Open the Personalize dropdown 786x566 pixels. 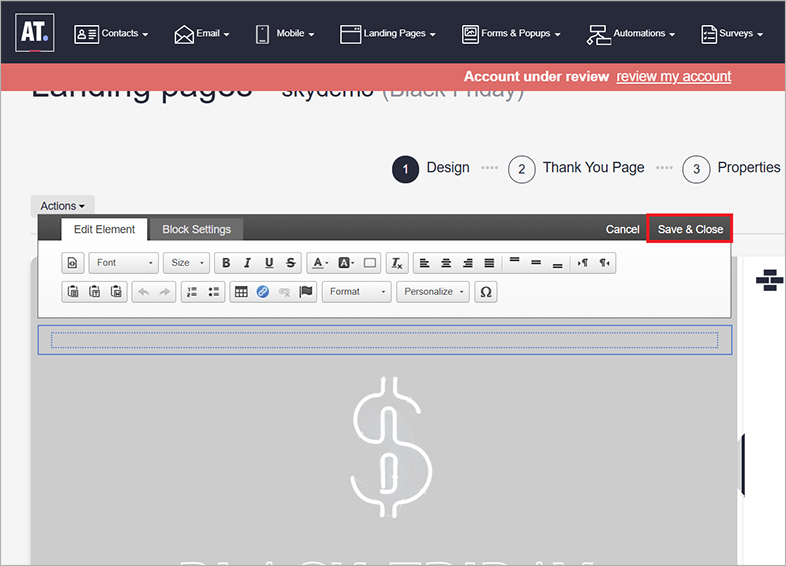pyautogui.click(x=434, y=292)
